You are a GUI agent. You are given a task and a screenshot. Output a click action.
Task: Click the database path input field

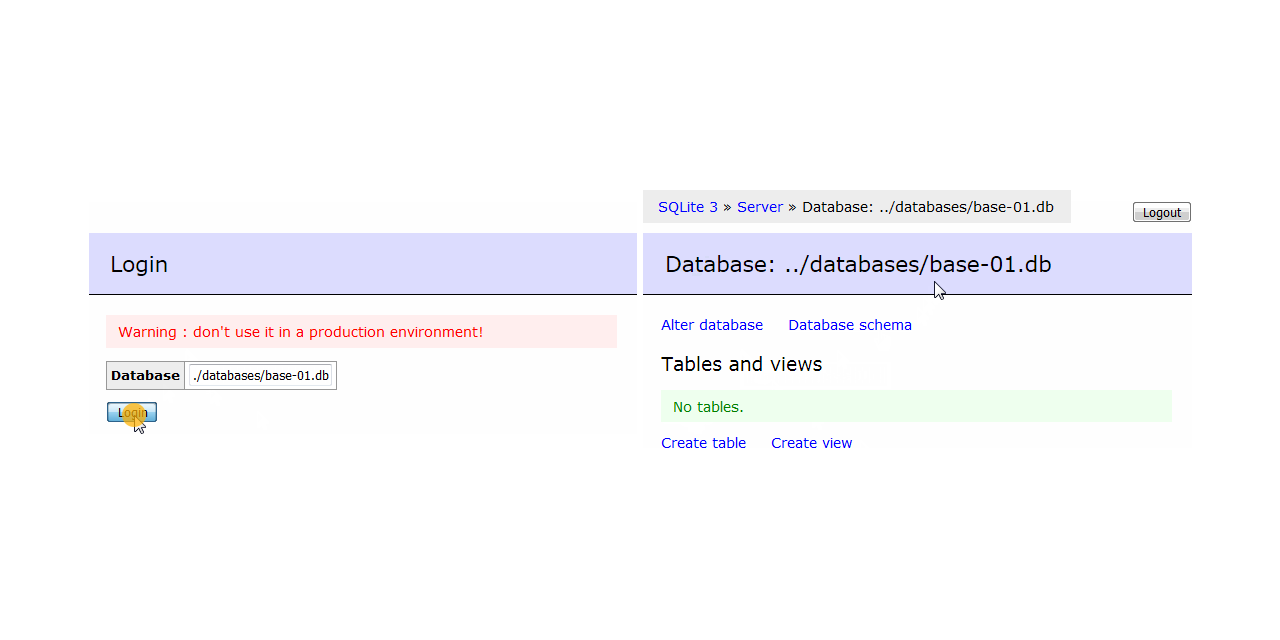[x=260, y=376]
